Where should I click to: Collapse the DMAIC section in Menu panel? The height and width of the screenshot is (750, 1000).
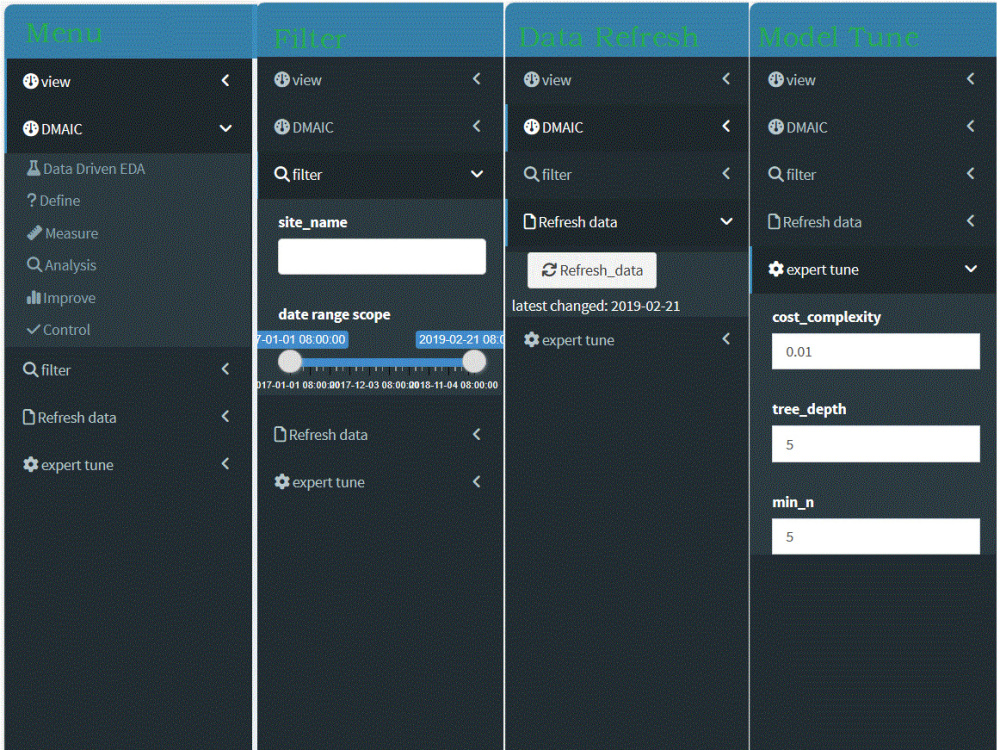click(x=225, y=128)
